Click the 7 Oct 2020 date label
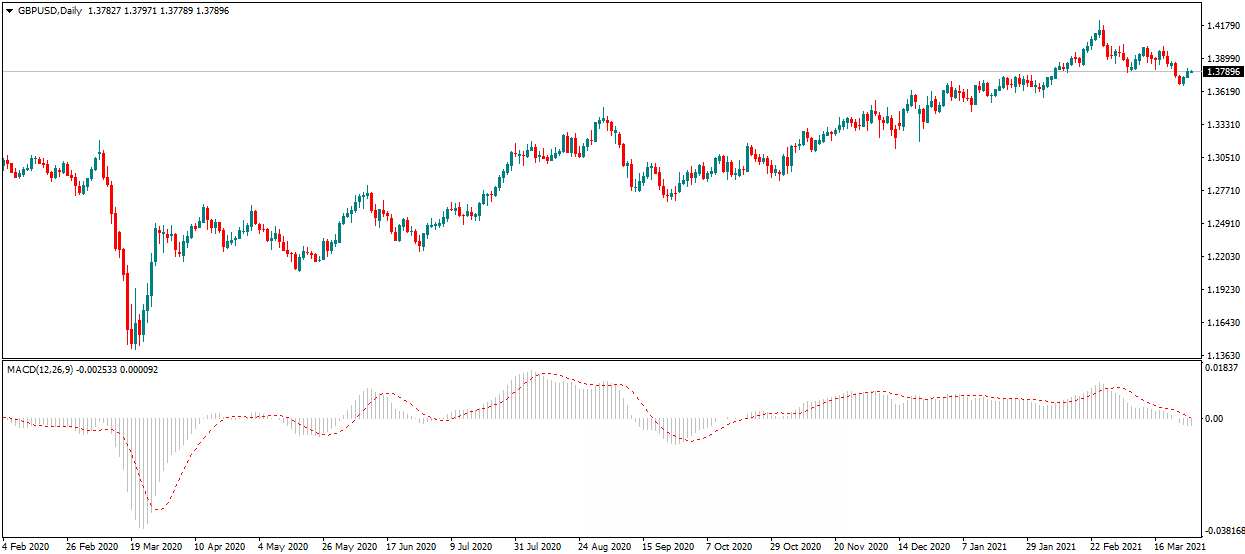 coord(729,547)
